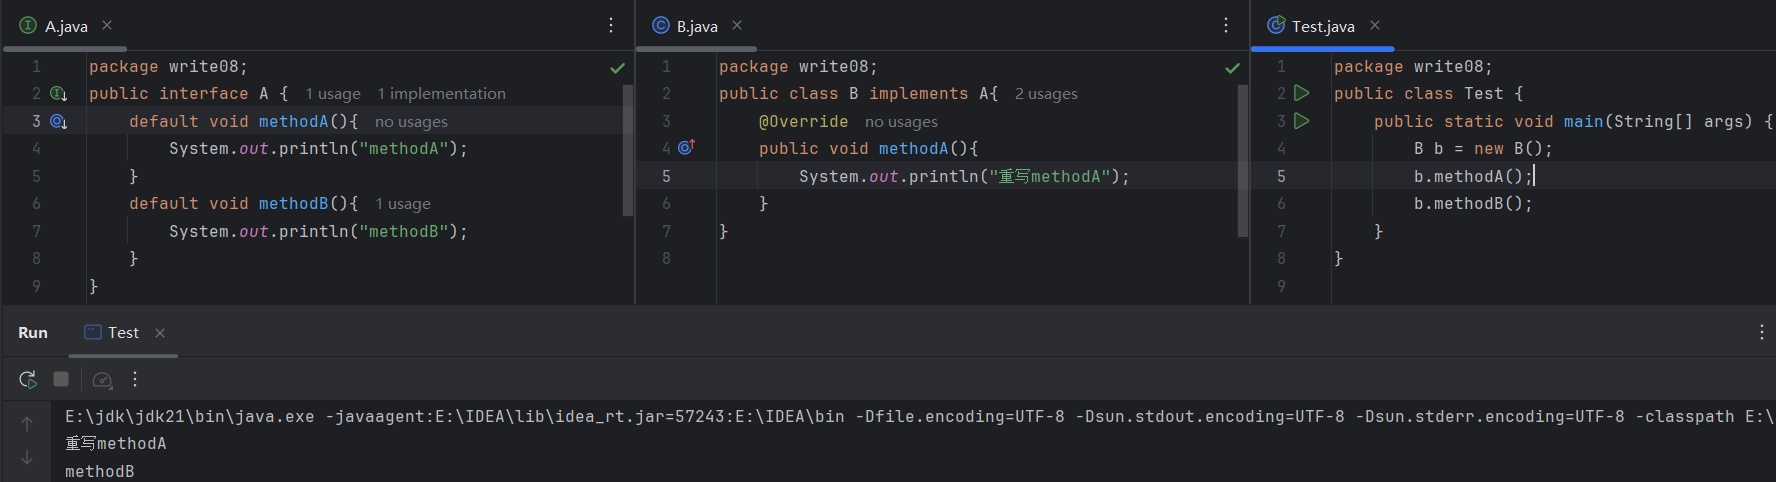Click the 'public class B implements A{' line
The image size is (1776, 482).
[858, 94]
